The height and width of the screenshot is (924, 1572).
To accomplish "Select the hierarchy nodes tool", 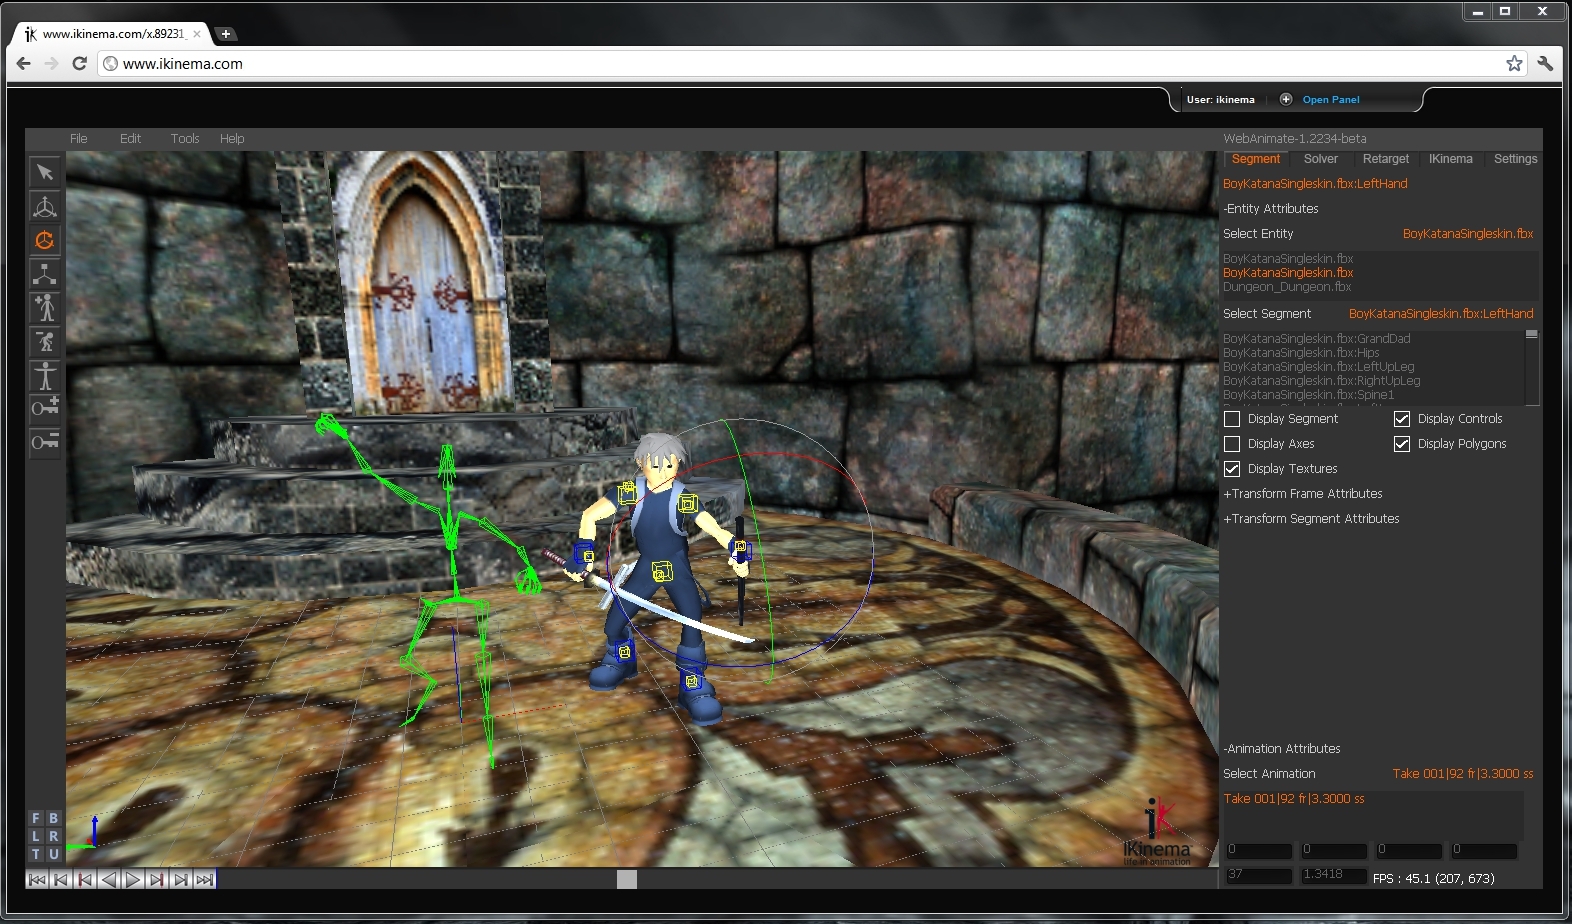I will pyautogui.click(x=44, y=274).
